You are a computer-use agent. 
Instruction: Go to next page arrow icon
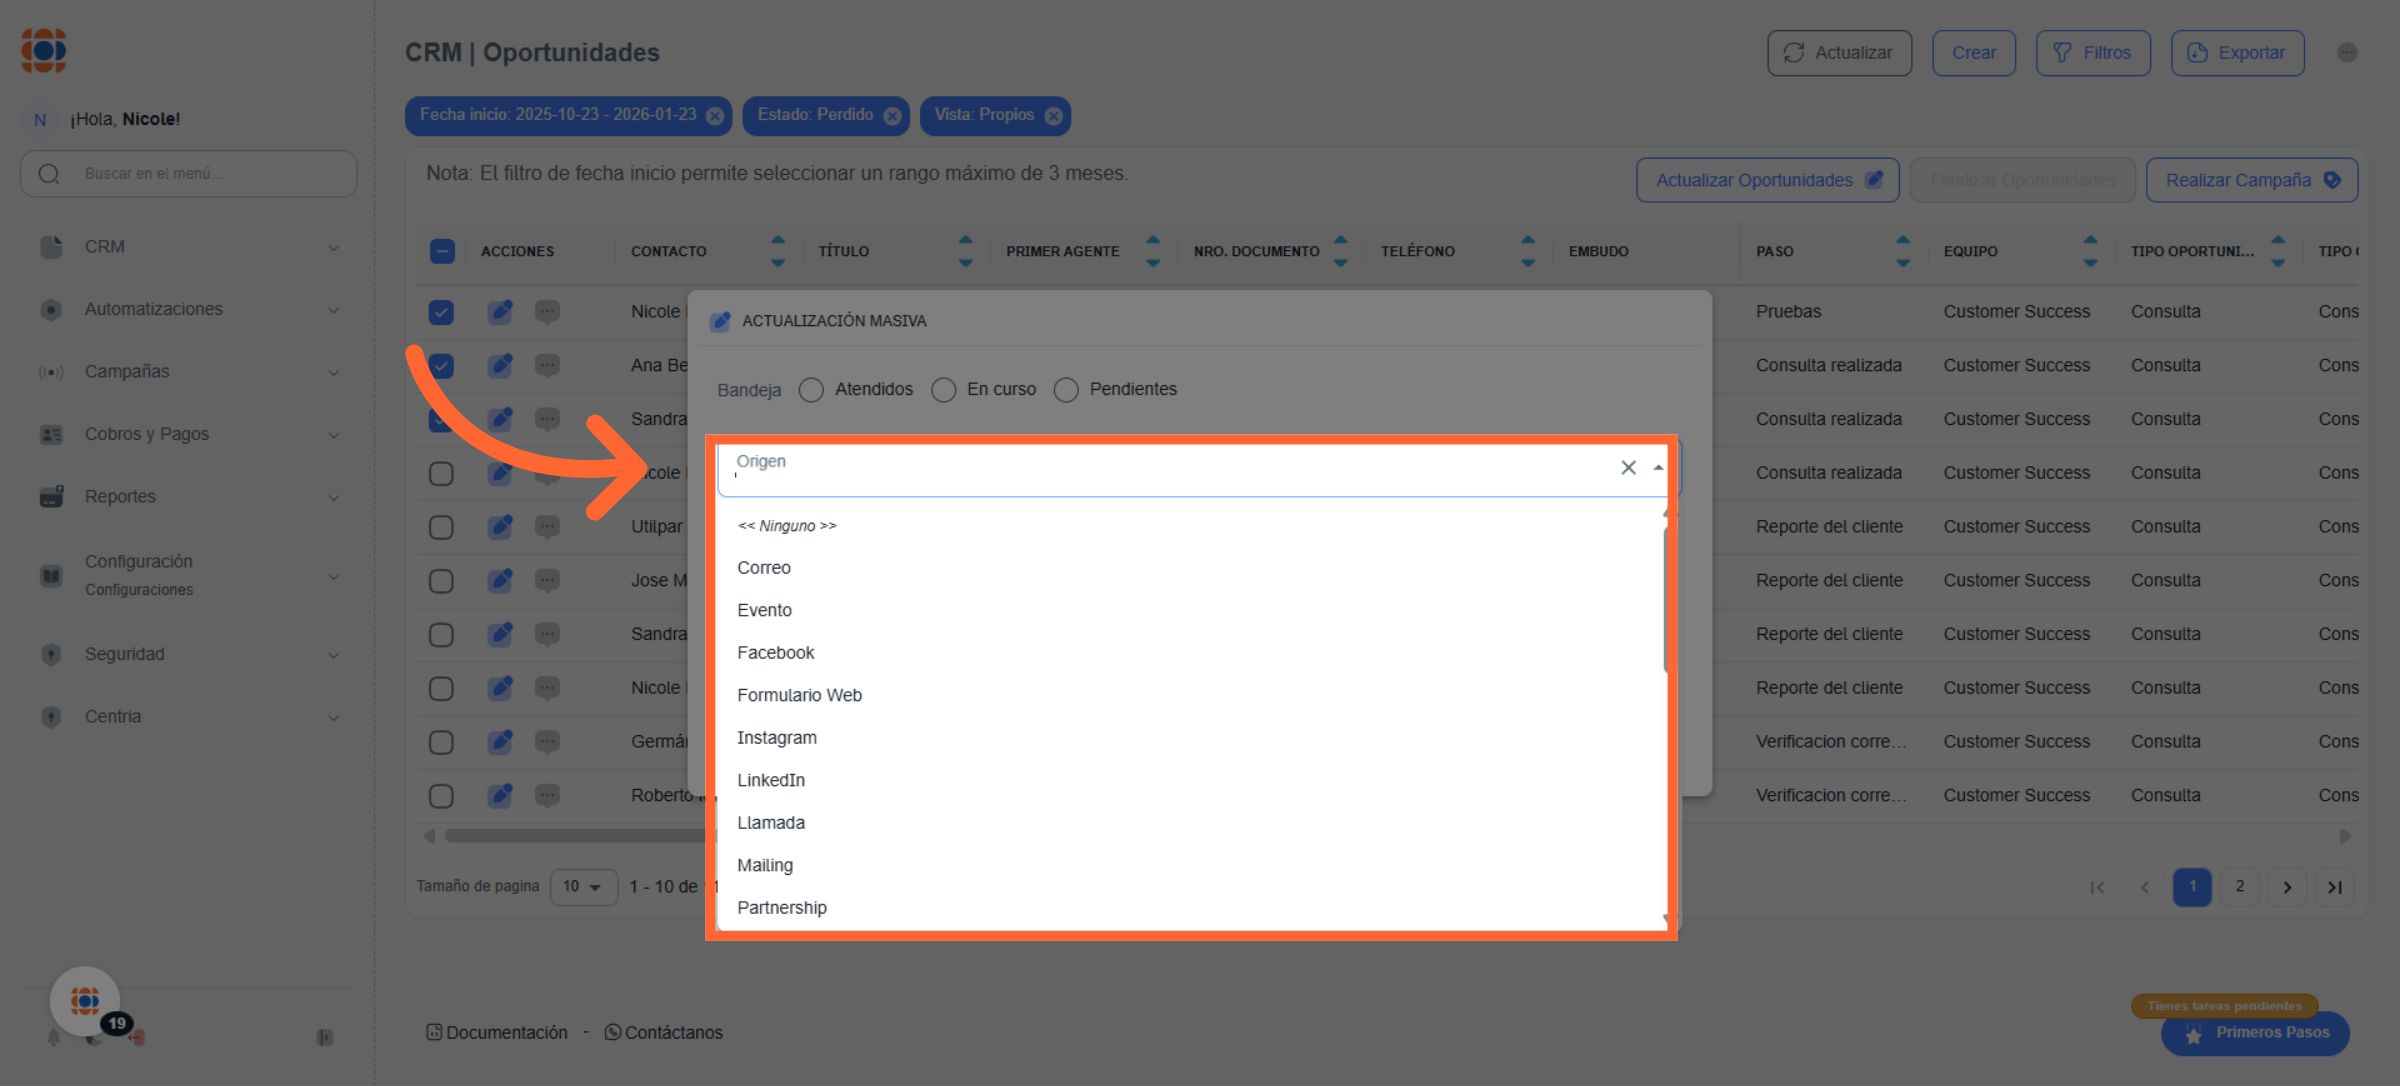pyautogui.click(x=2287, y=887)
